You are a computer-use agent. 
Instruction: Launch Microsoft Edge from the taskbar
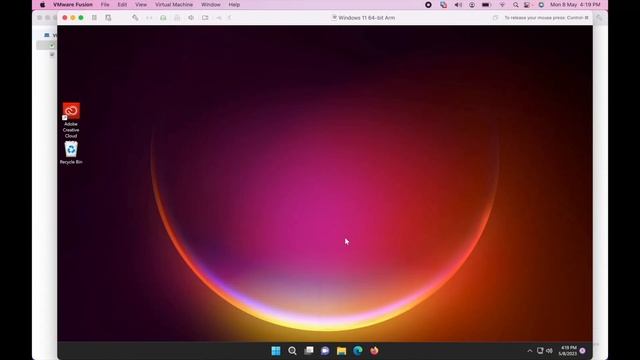358,351
